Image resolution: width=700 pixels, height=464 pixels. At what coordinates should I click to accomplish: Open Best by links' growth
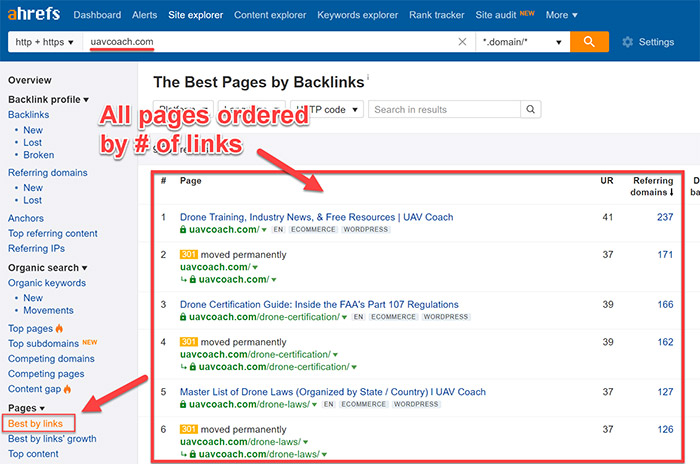tap(52, 439)
